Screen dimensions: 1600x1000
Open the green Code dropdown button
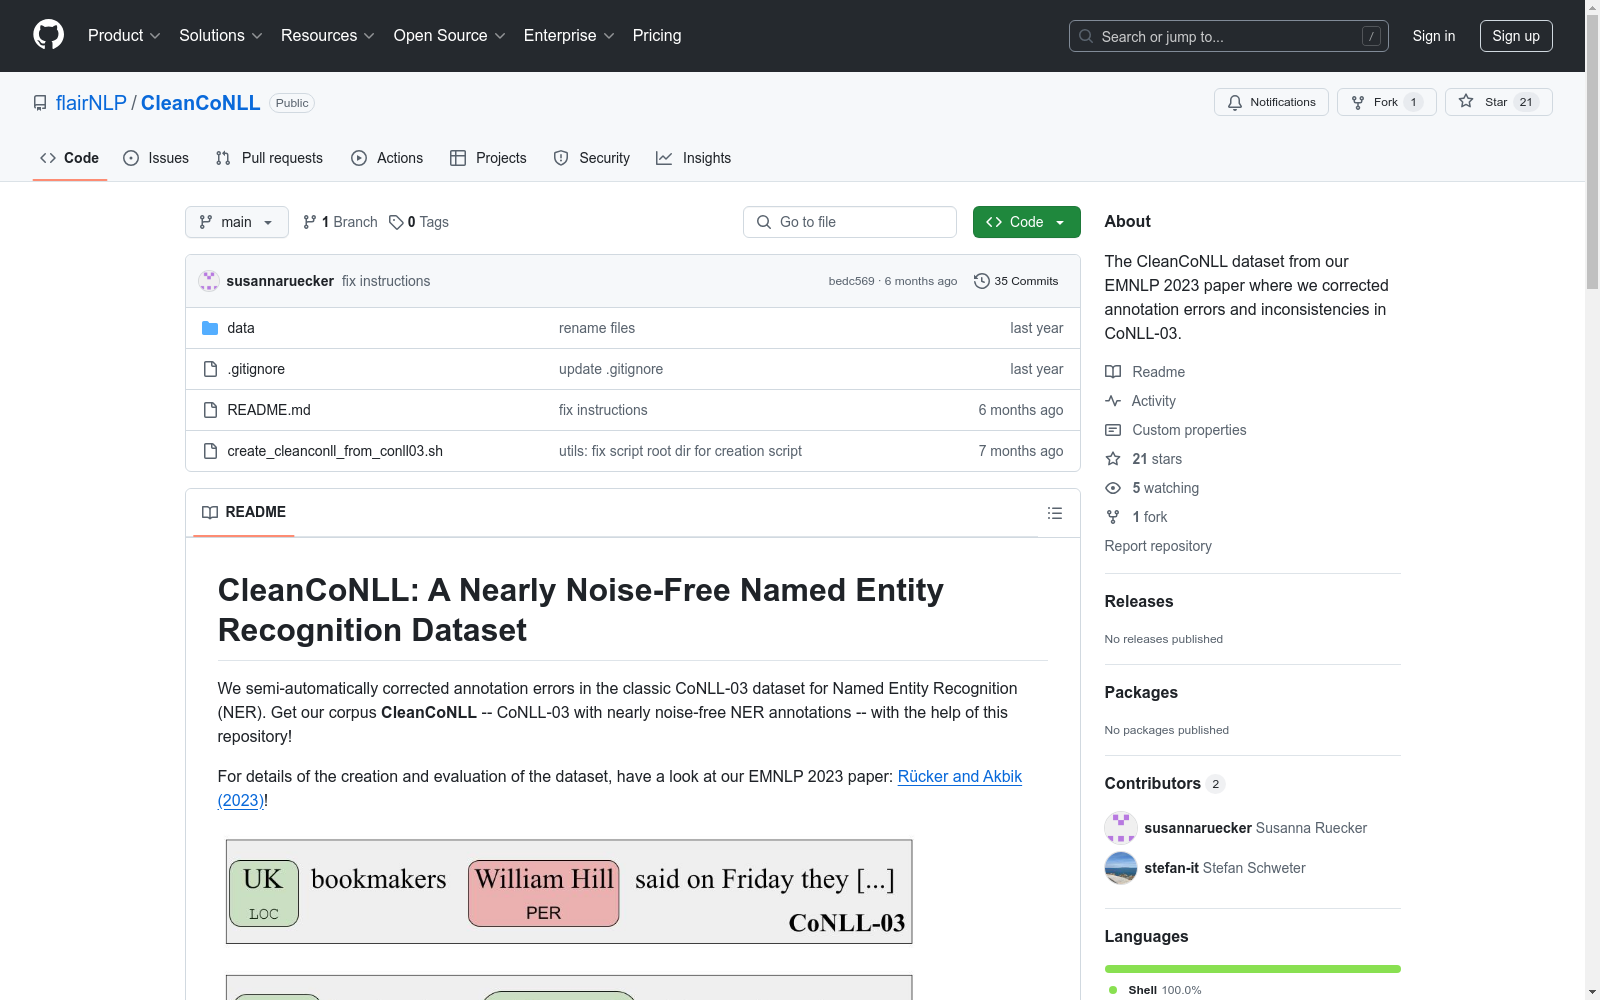pyautogui.click(x=1026, y=222)
